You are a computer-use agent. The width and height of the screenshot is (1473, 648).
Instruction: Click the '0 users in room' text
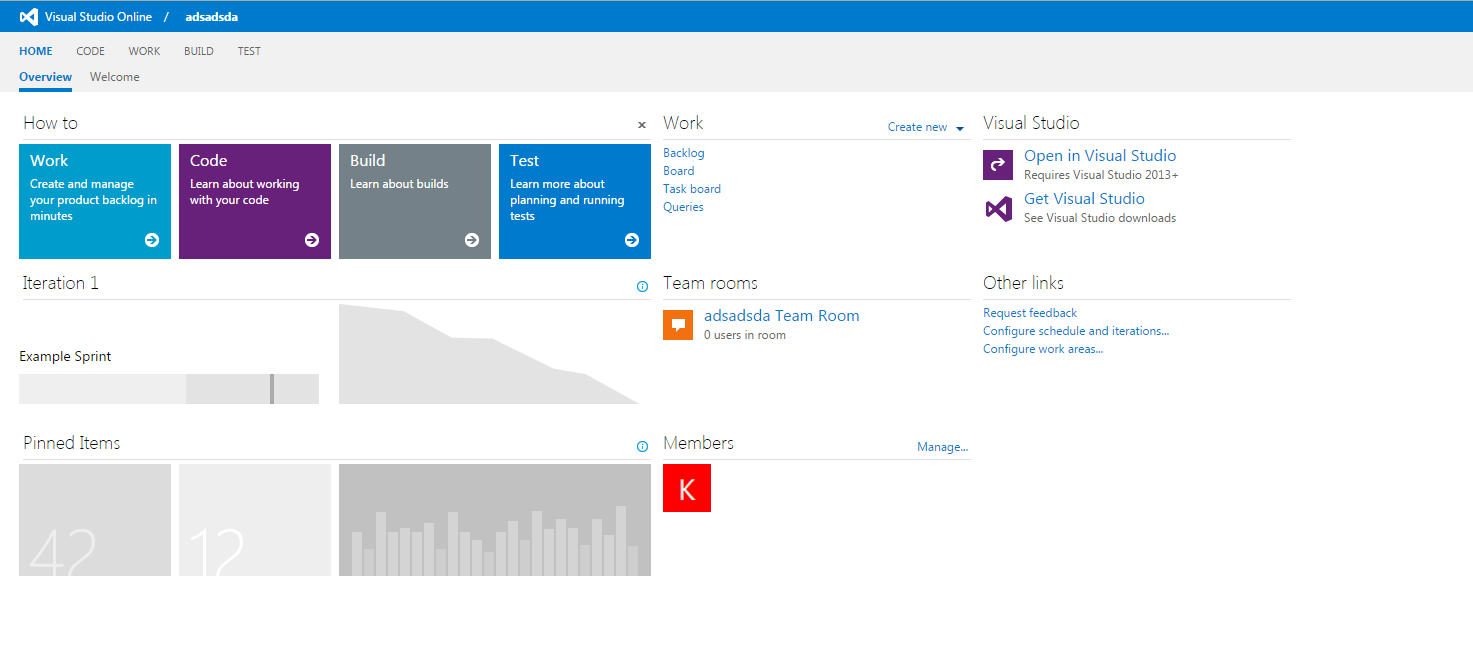[x=745, y=335]
